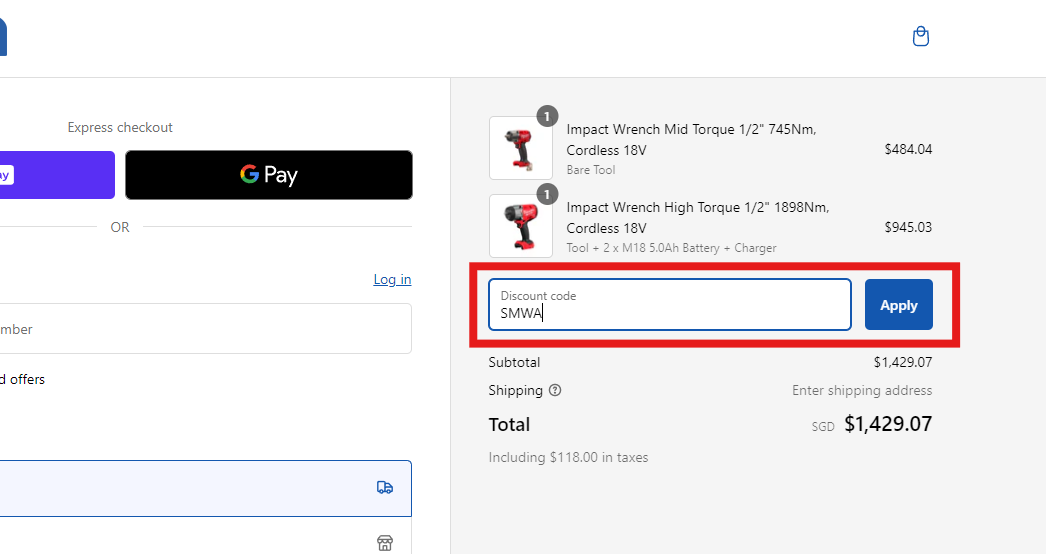
Task: Click Impact Wrench Mid Torque 745Nm title
Action: (x=691, y=140)
